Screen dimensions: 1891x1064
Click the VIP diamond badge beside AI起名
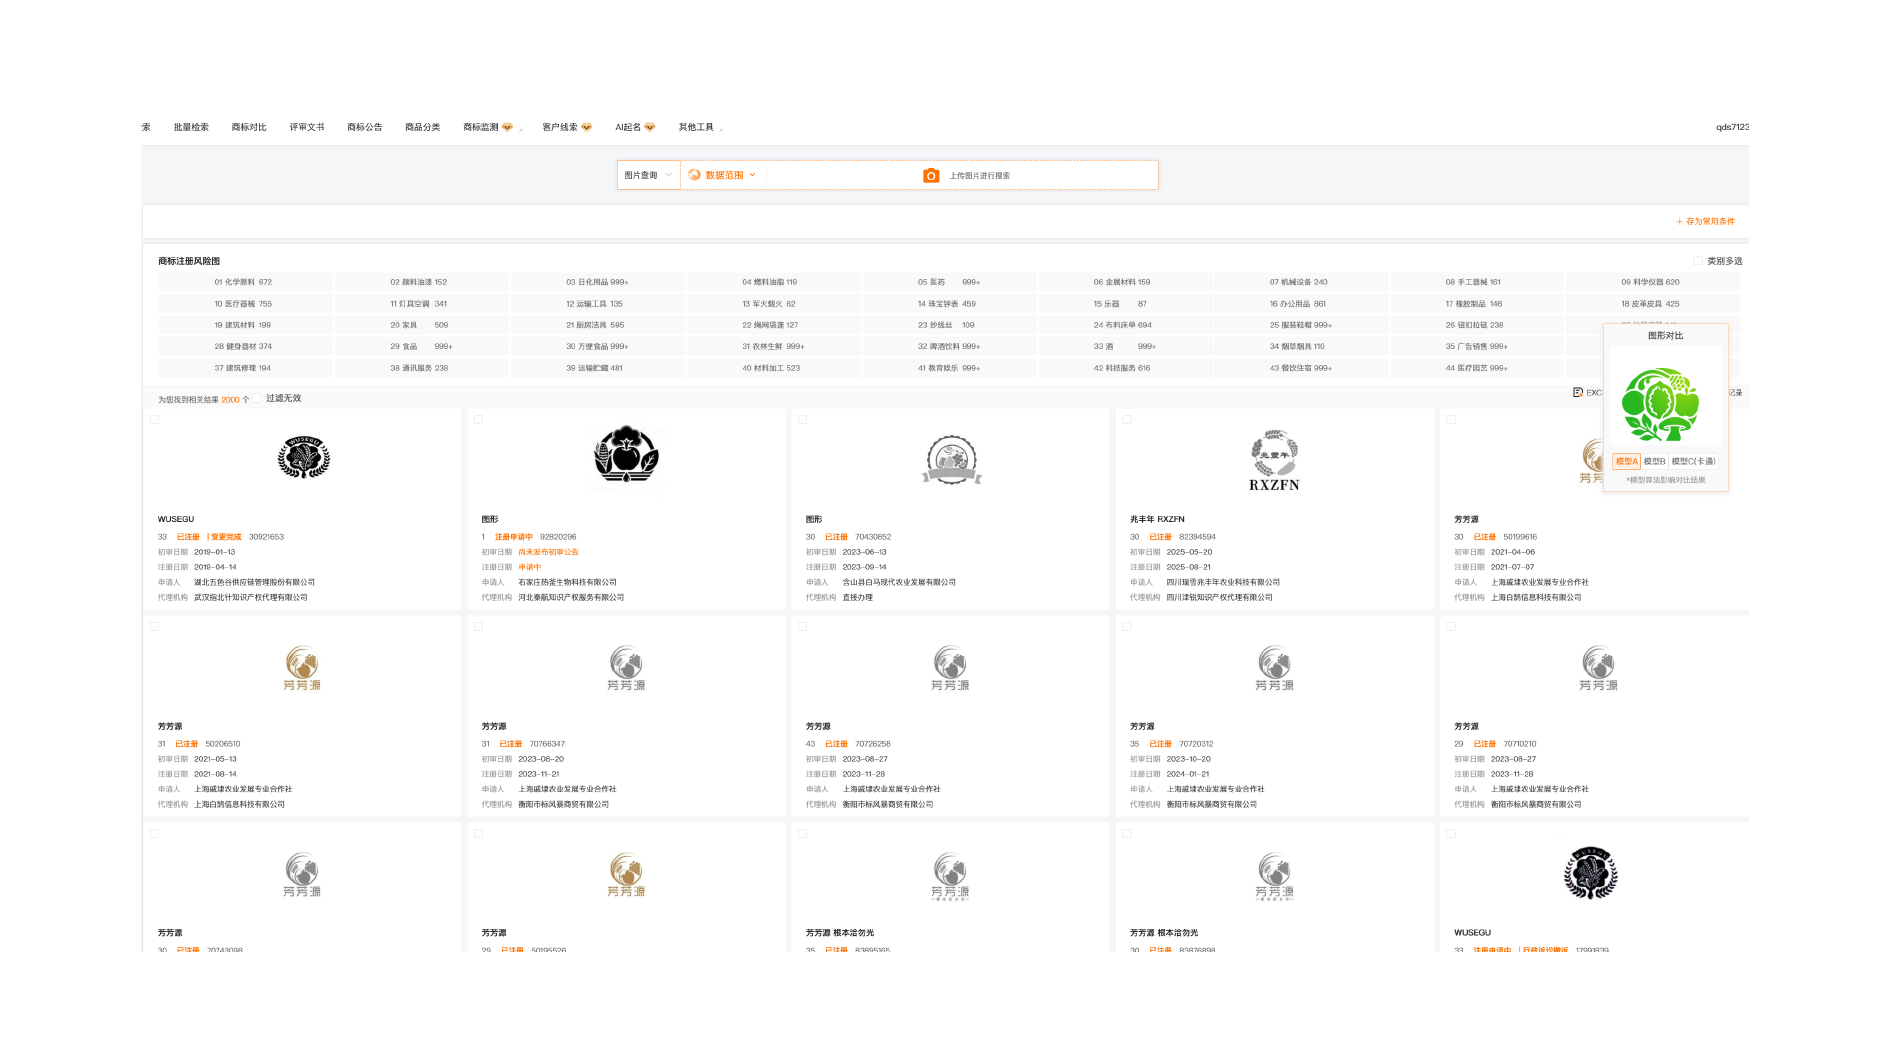click(649, 127)
